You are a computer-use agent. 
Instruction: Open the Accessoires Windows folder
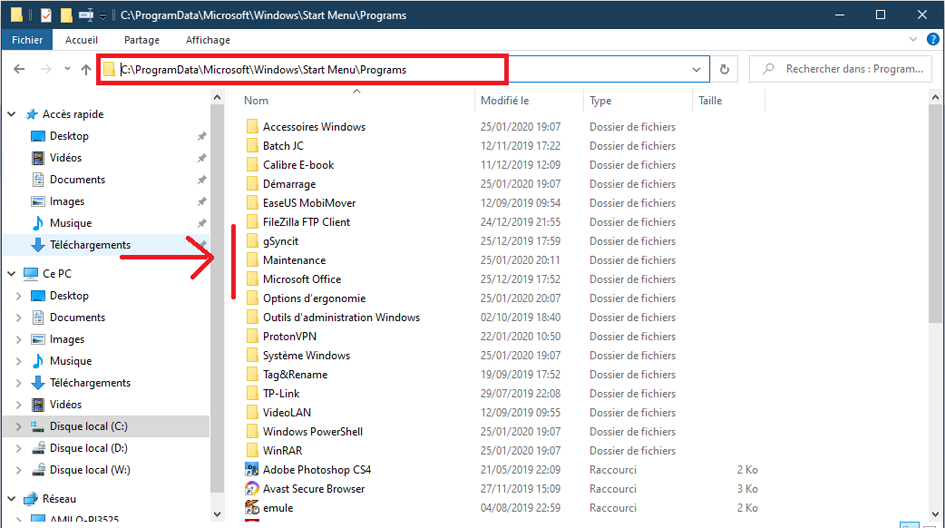click(306, 127)
